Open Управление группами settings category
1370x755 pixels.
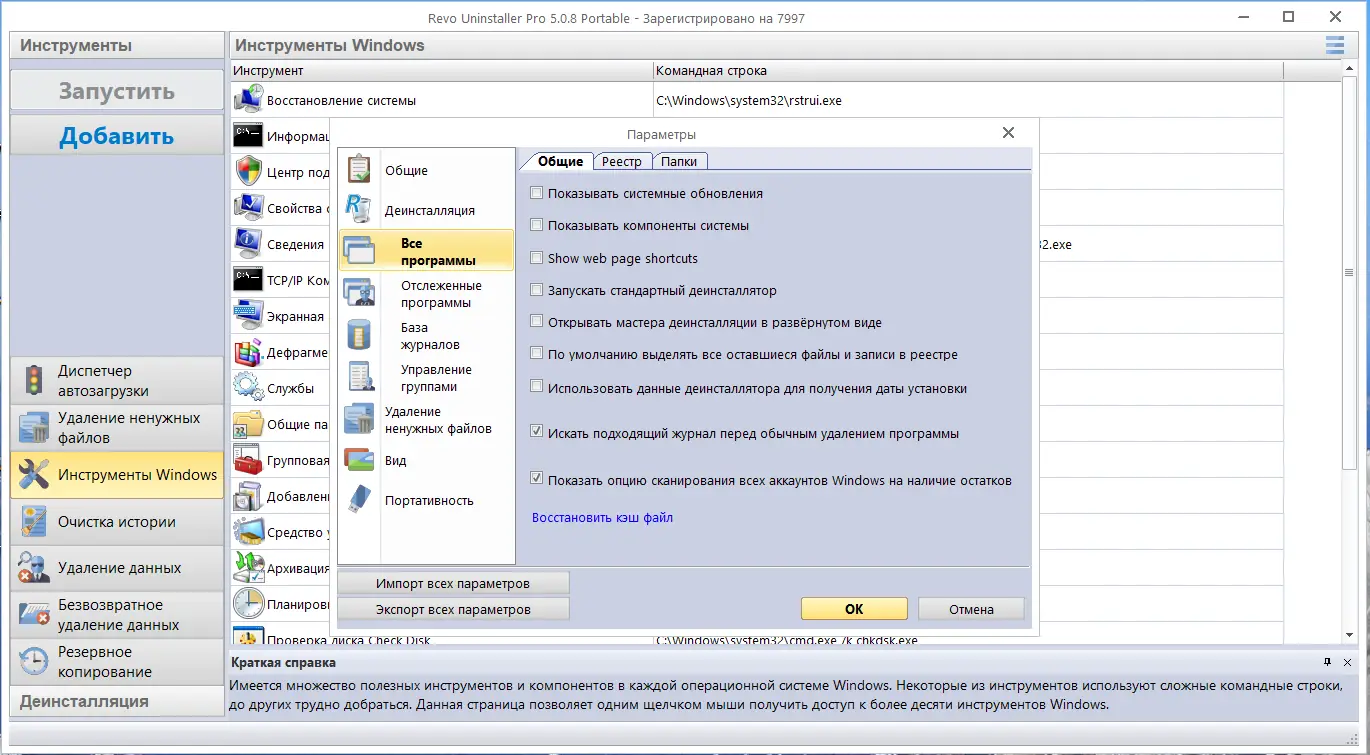click(x=426, y=378)
